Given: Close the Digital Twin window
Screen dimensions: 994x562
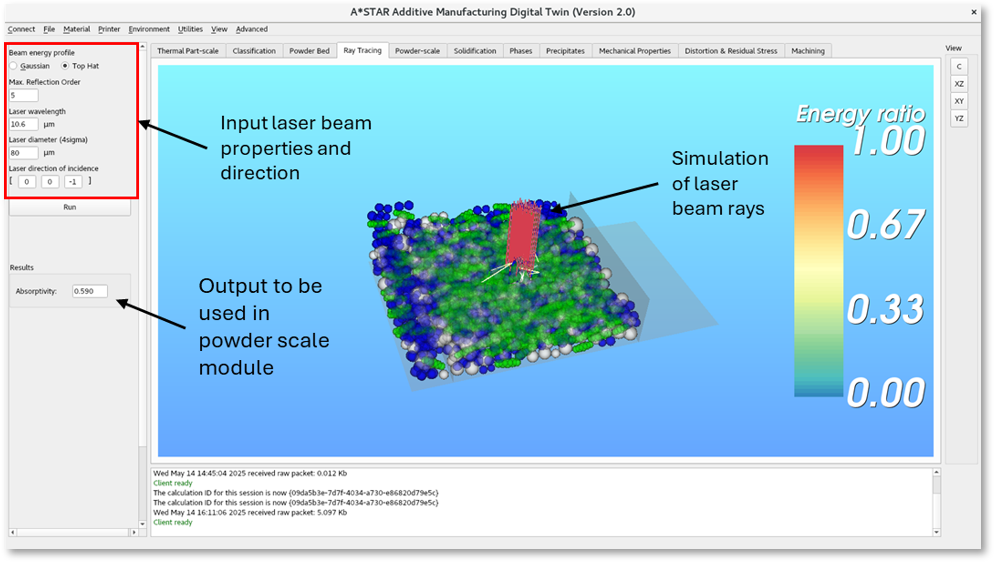Looking at the screenshot, I should click(974, 12).
